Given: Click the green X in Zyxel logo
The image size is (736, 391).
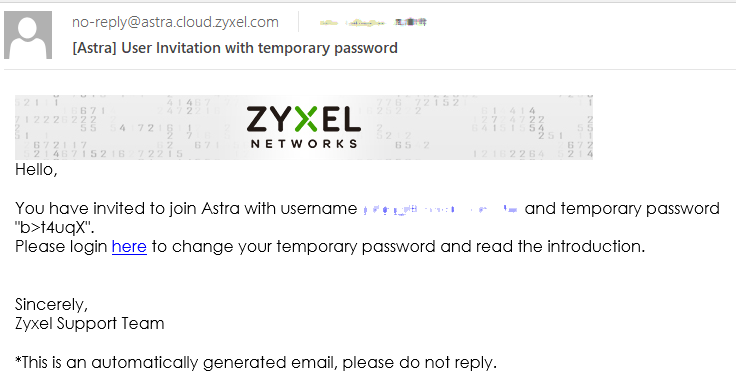Looking at the screenshot, I should pos(306,118).
